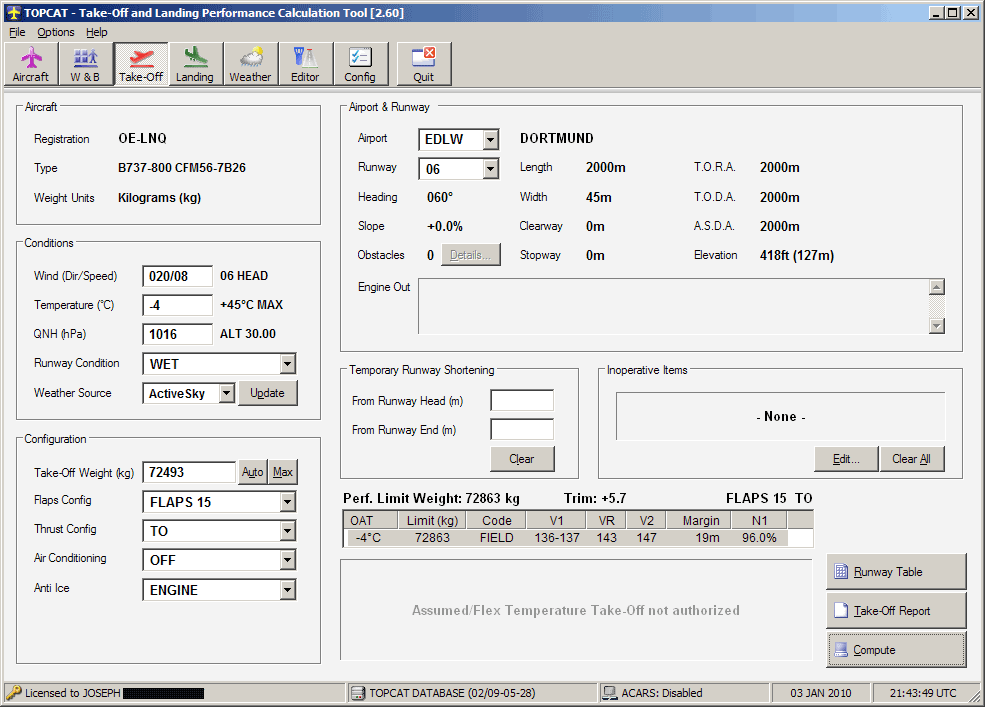Open the Config settings page
Screen dimensions: 985x707
click(x=360, y=64)
